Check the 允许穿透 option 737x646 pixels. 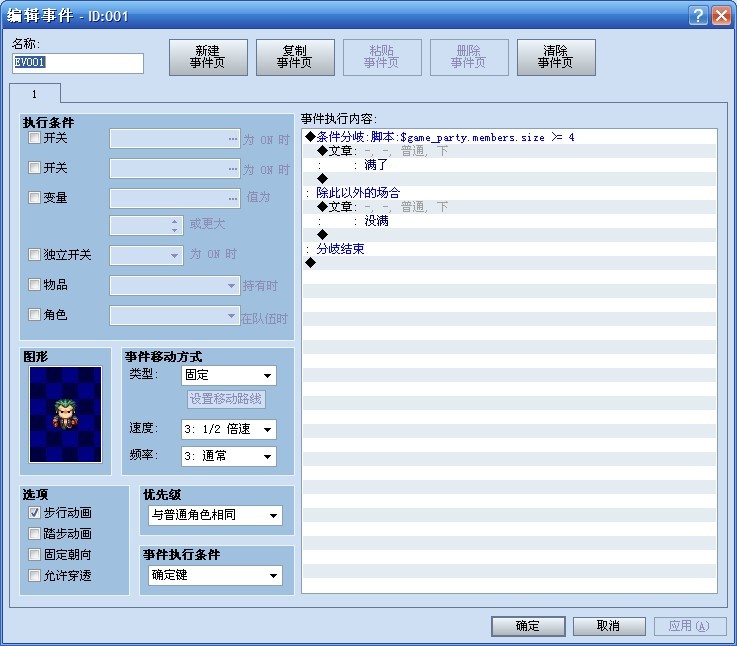34,575
